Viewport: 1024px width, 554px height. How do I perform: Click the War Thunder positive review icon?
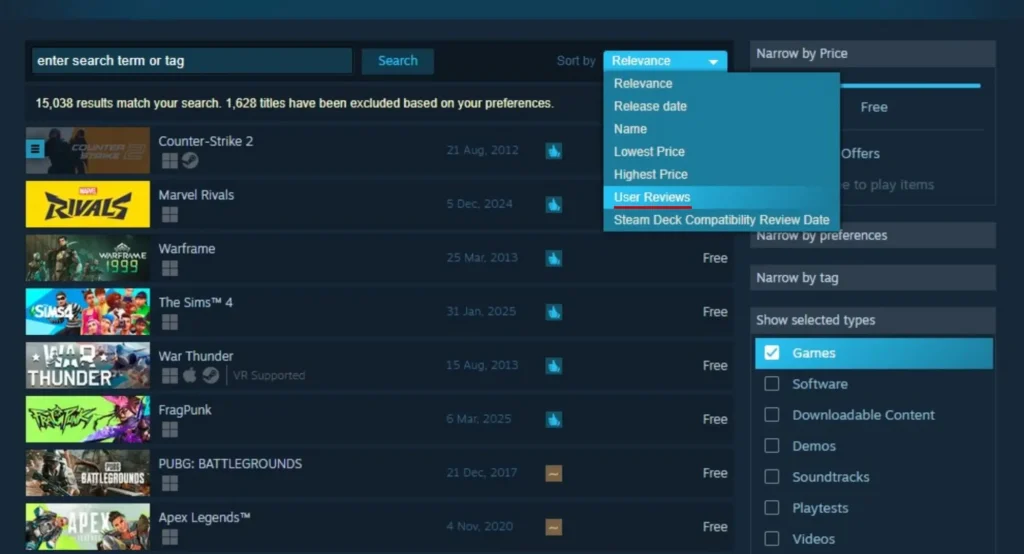coord(554,366)
